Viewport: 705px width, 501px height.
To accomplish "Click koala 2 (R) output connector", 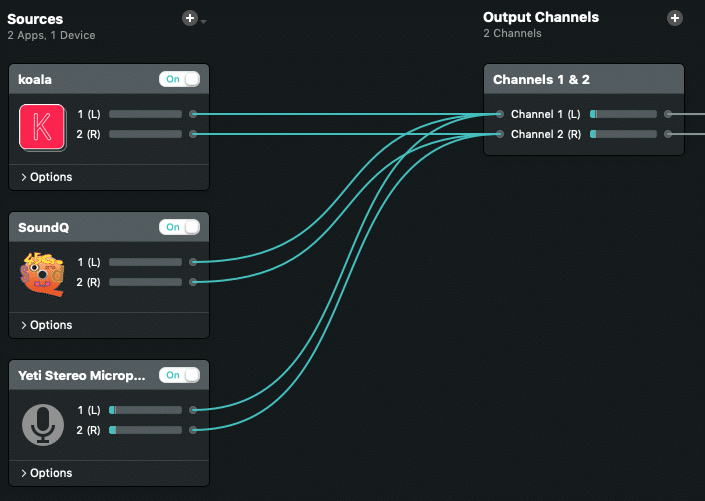I will click(x=193, y=134).
